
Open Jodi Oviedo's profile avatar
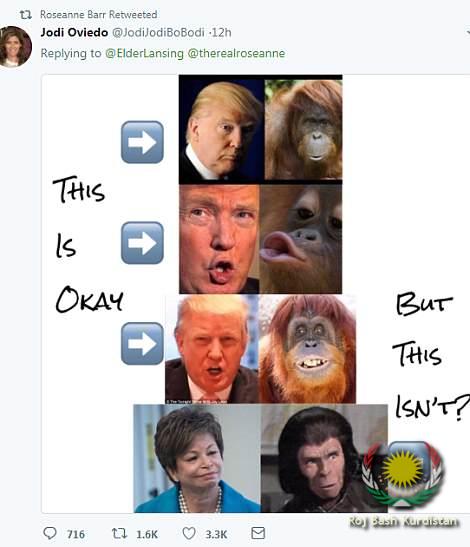(x=15, y=46)
